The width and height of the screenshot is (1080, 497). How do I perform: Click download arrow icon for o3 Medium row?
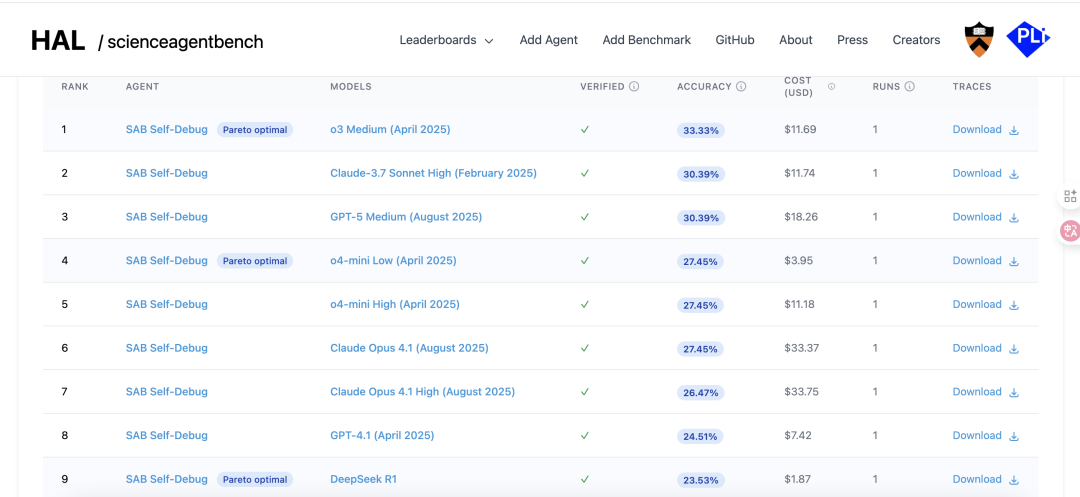coord(1014,130)
